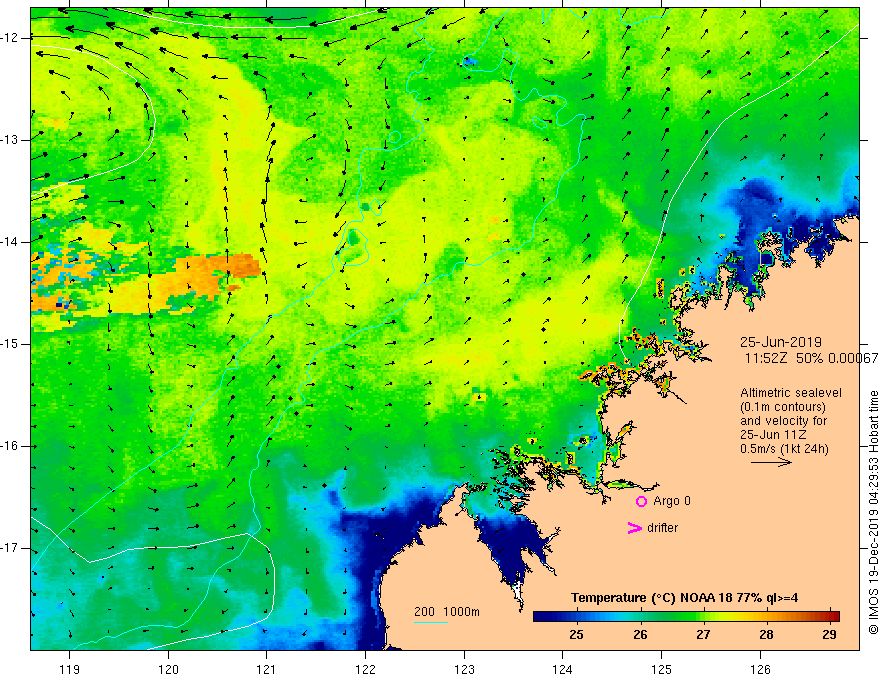Click the '25-Jun 11Z' text

[774, 435]
